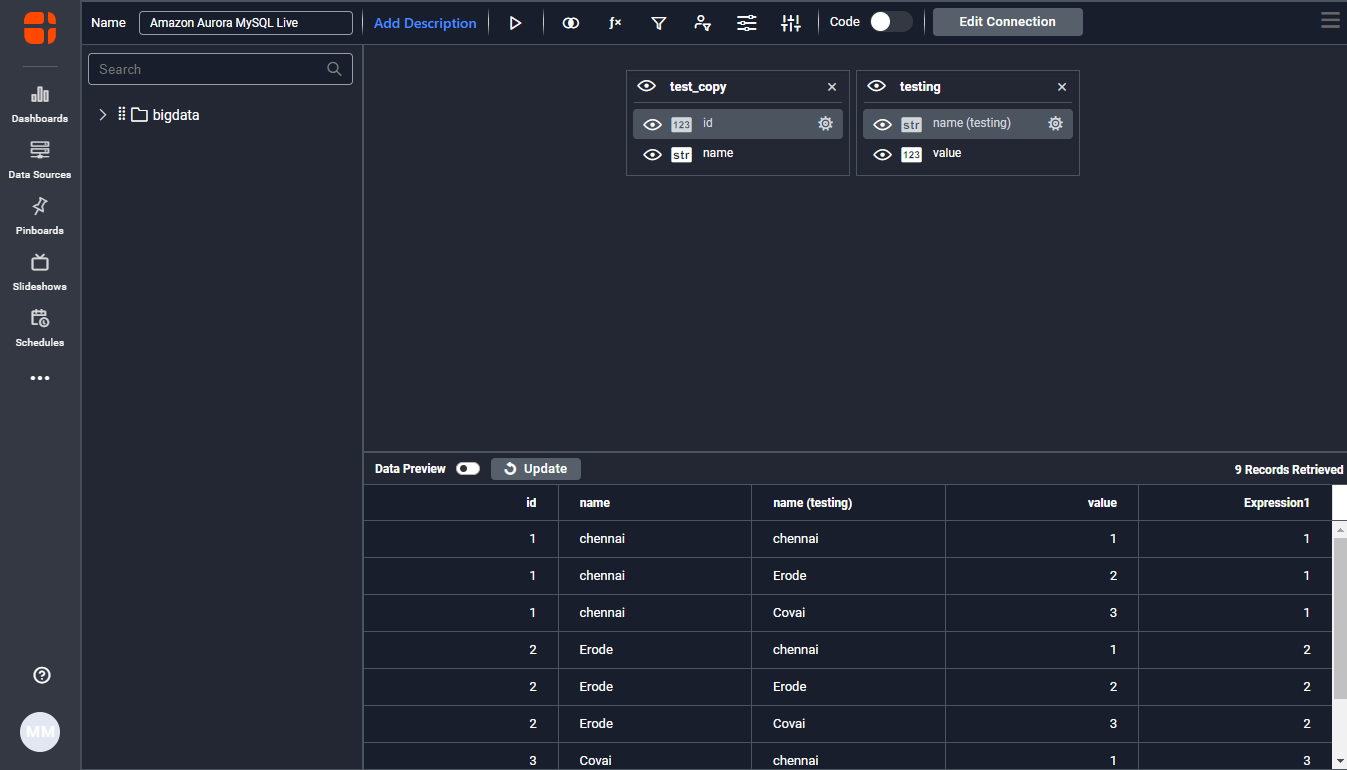Image resolution: width=1347 pixels, height=770 pixels.
Task: Expand the more options ellipsis in sidebar
Action: [x=40, y=379]
